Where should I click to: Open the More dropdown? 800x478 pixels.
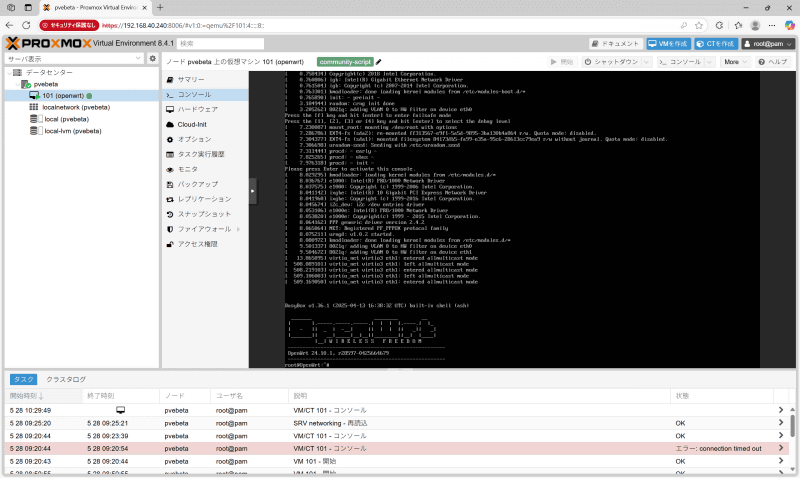click(x=735, y=62)
